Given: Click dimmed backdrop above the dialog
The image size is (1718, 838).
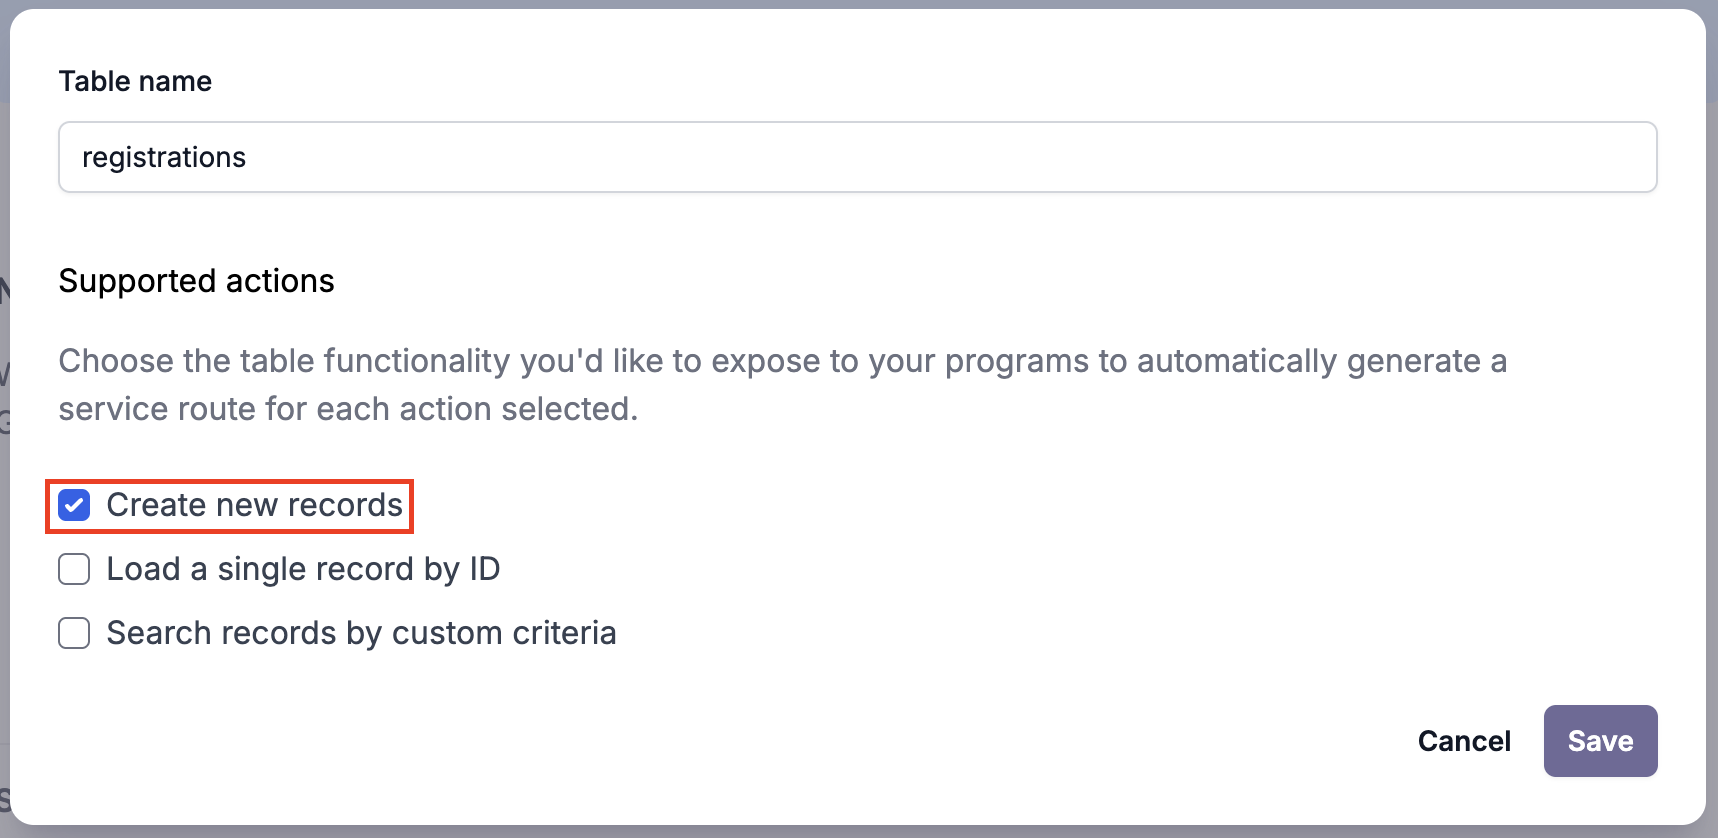Looking at the screenshot, I should click(x=858, y=4).
